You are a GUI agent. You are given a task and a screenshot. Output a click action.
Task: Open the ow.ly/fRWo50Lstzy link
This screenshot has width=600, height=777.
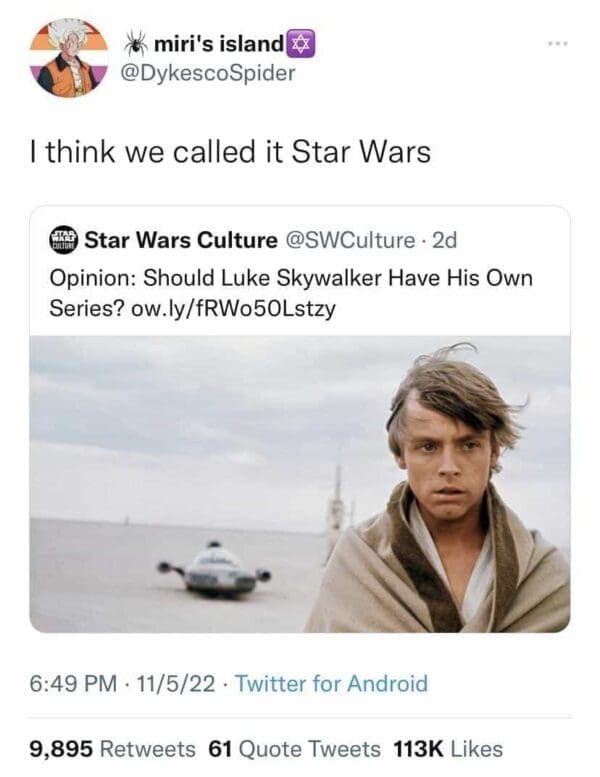(x=233, y=308)
